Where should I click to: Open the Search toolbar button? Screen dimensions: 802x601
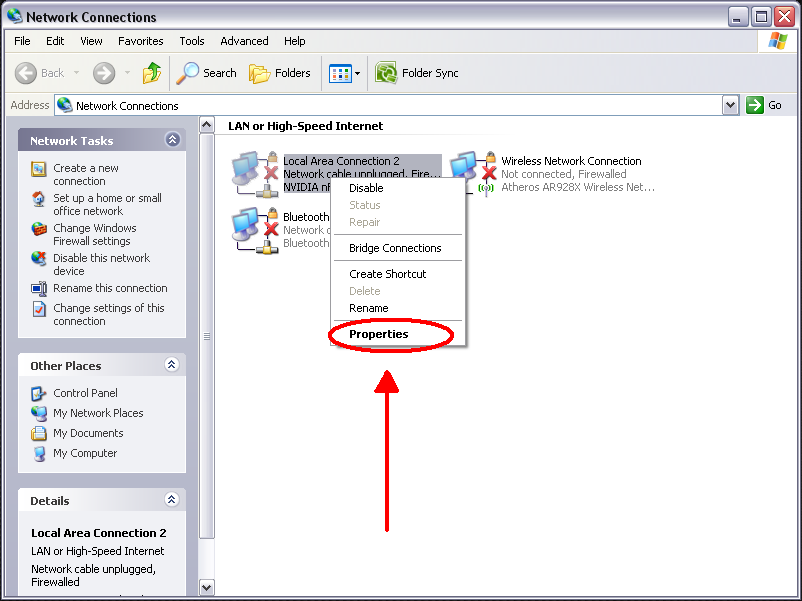coord(206,73)
